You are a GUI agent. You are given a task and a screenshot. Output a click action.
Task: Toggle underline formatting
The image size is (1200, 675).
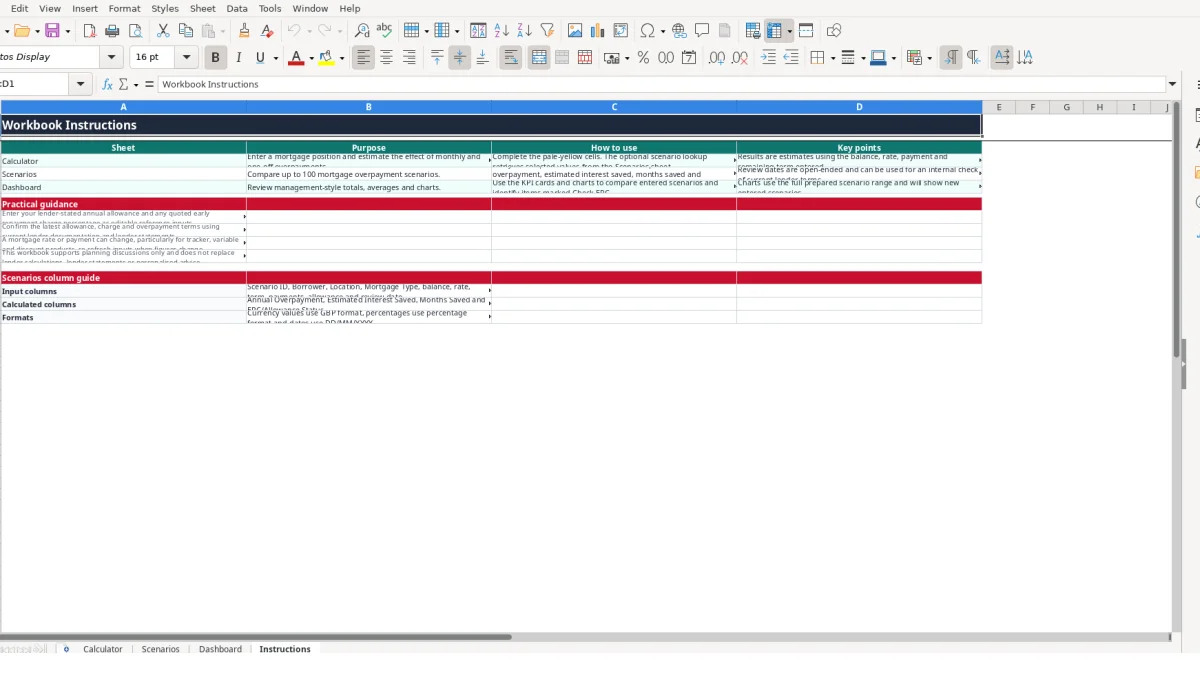[x=261, y=58]
